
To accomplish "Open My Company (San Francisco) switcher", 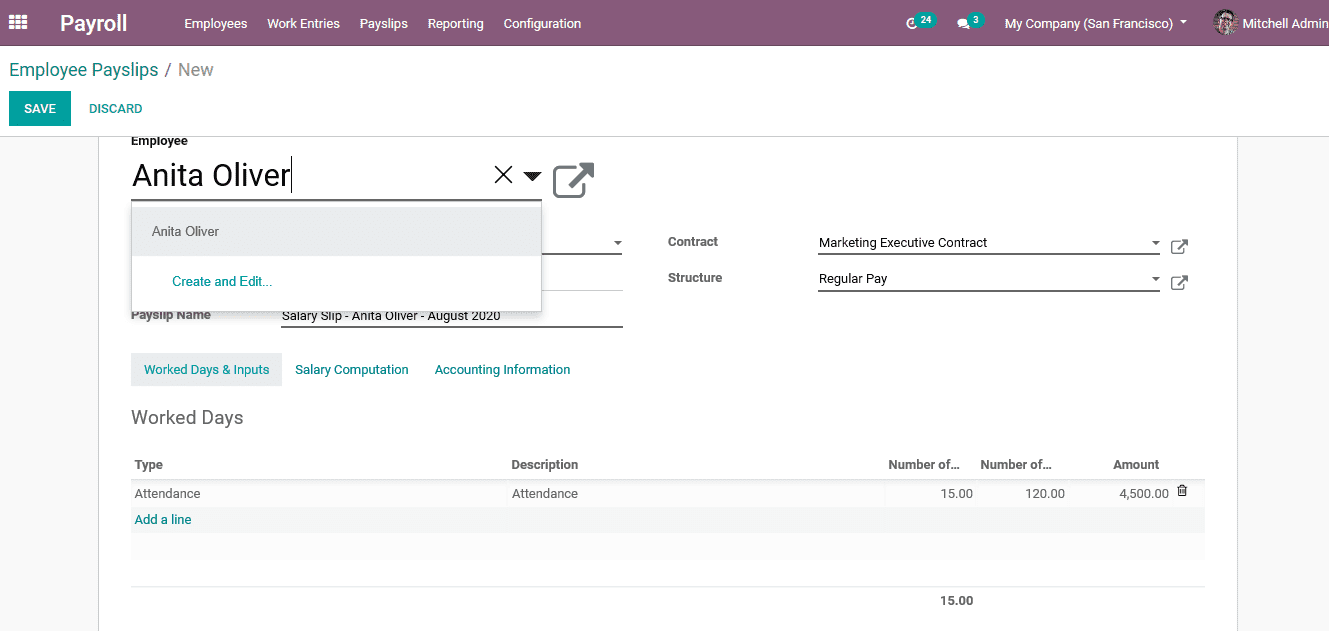I will tap(1095, 23).
